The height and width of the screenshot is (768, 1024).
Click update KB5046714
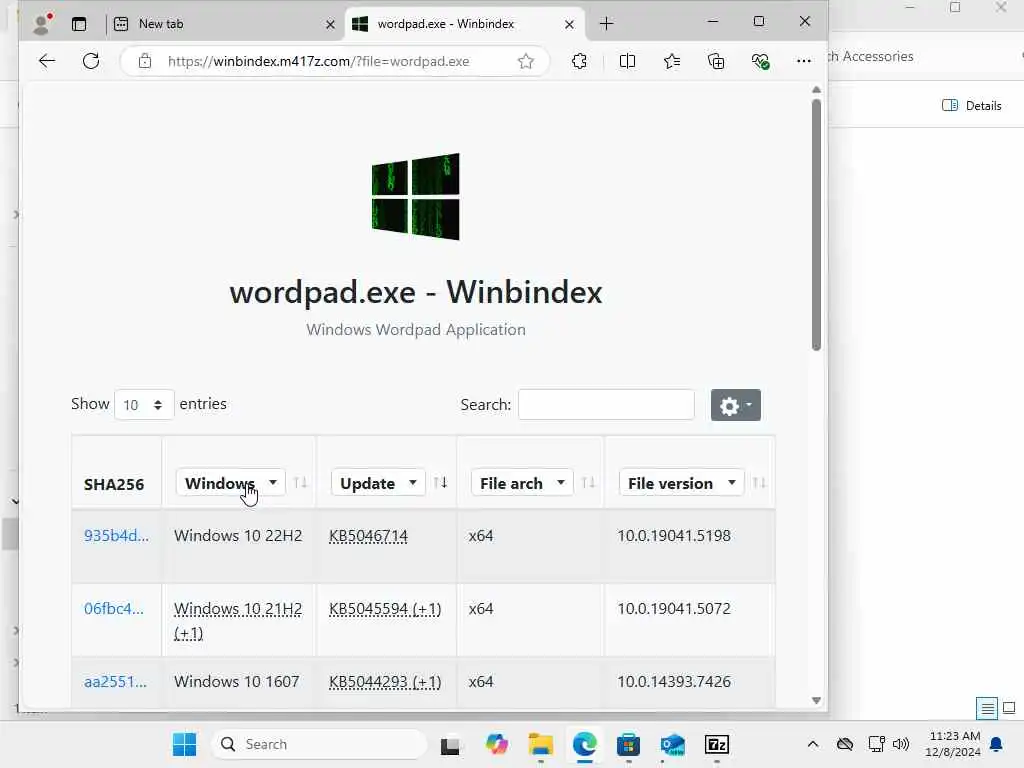(368, 536)
